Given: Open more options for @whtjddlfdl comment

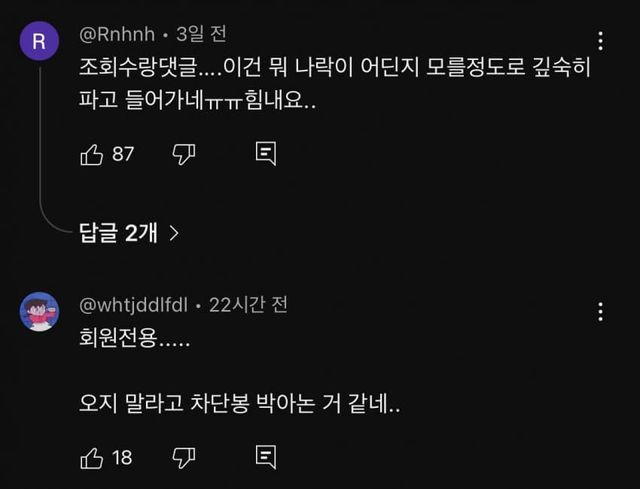Looking at the screenshot, I should tap(600, 309).
